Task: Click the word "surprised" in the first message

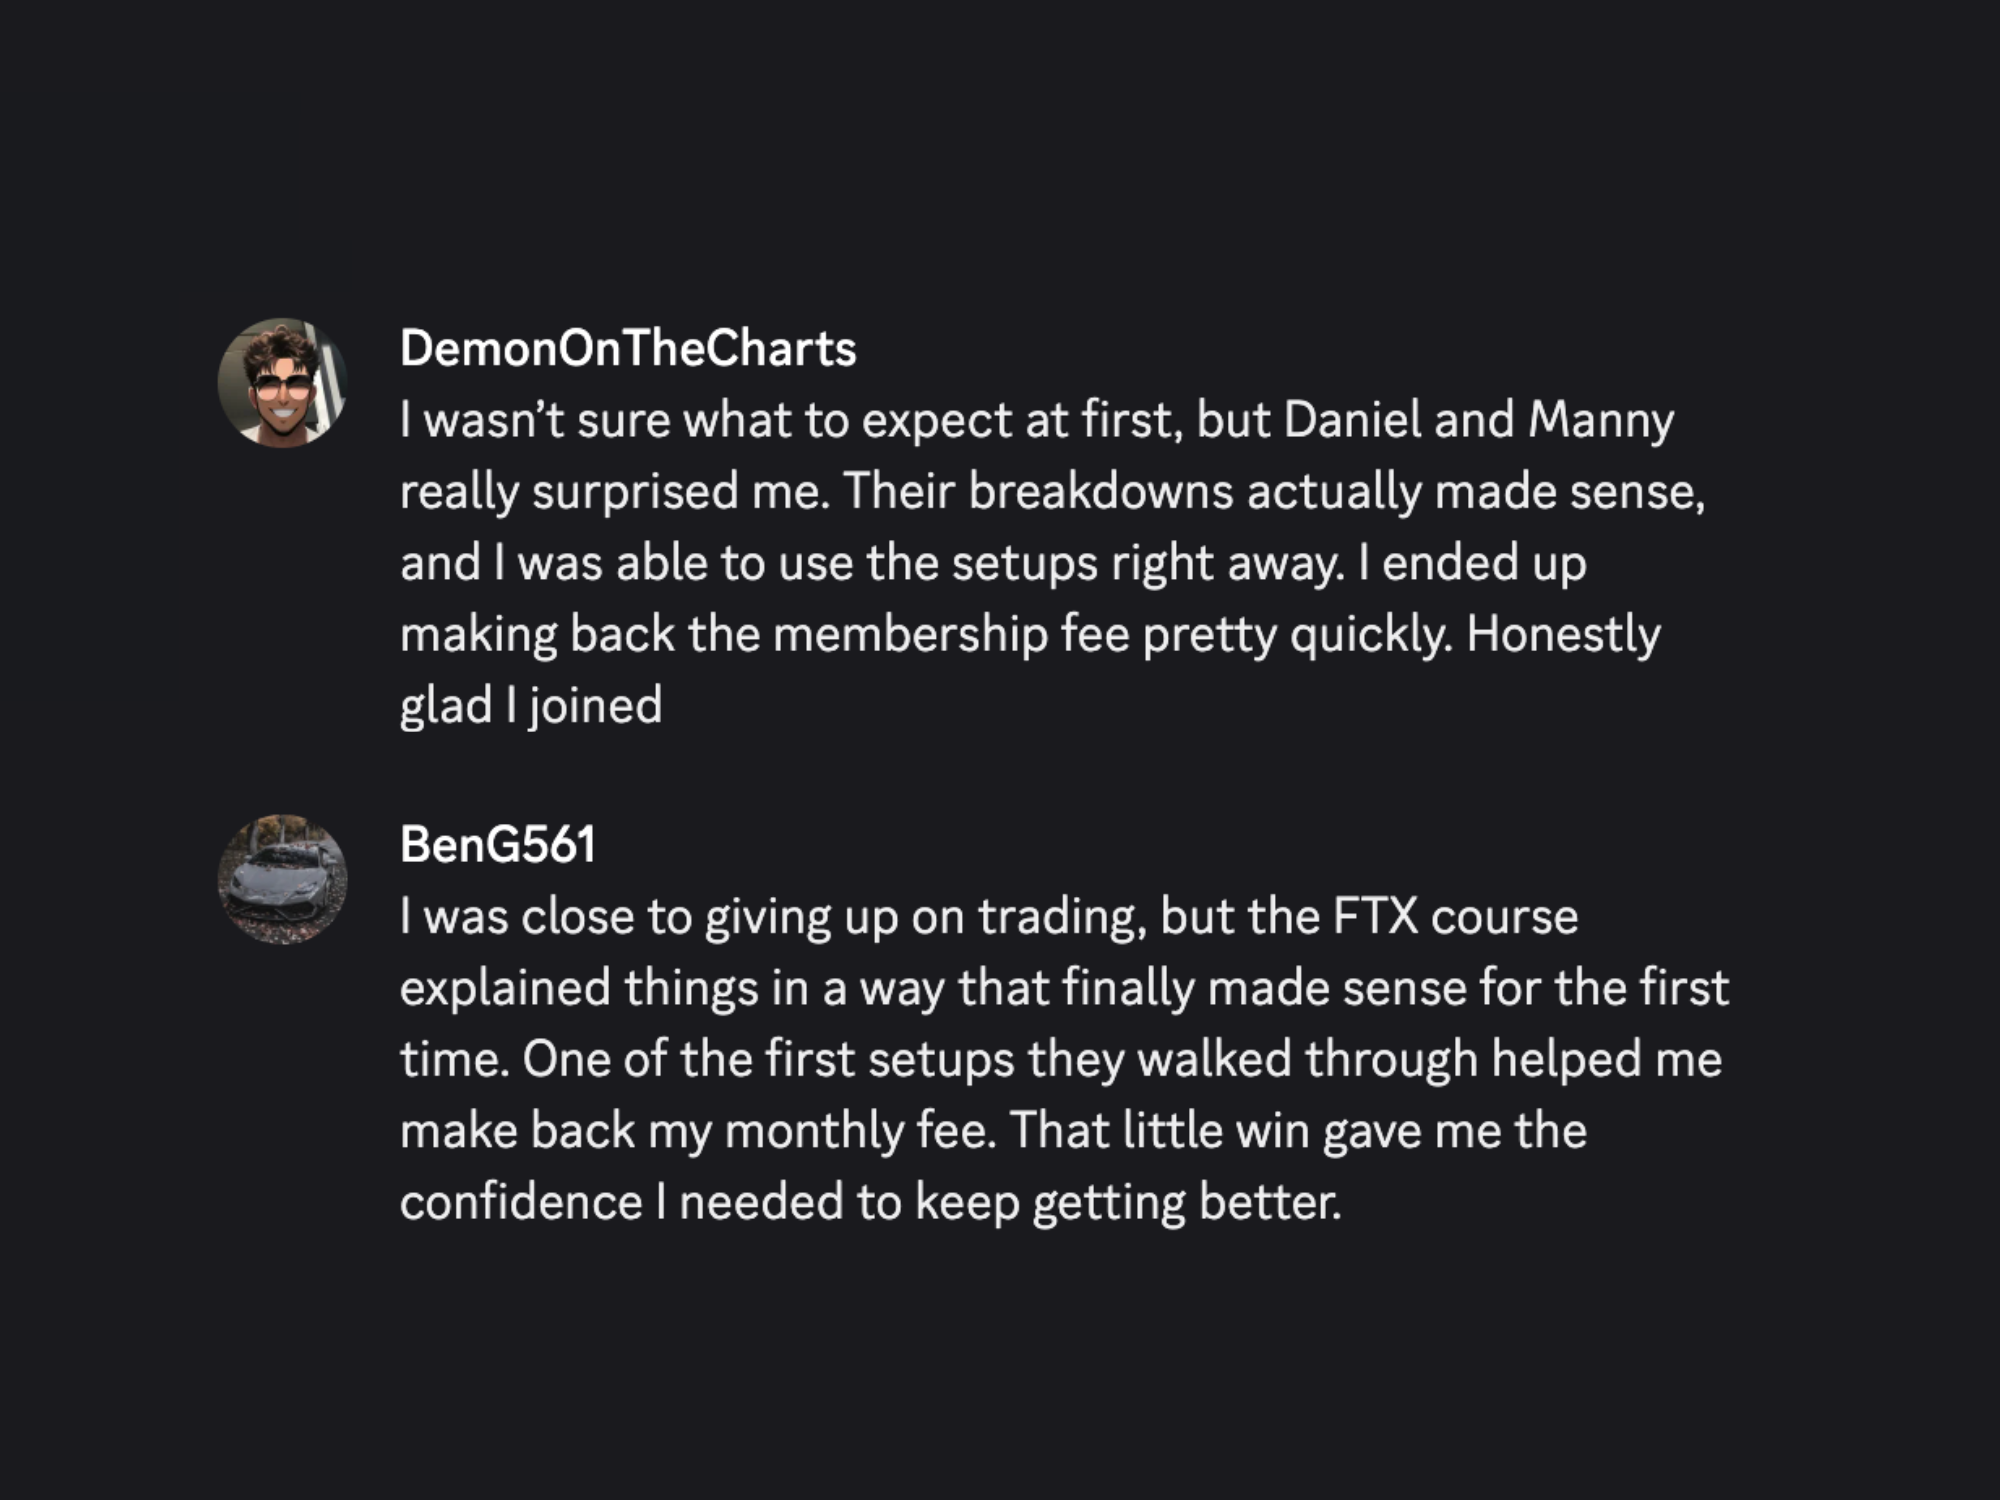Action: pos(635,491)
